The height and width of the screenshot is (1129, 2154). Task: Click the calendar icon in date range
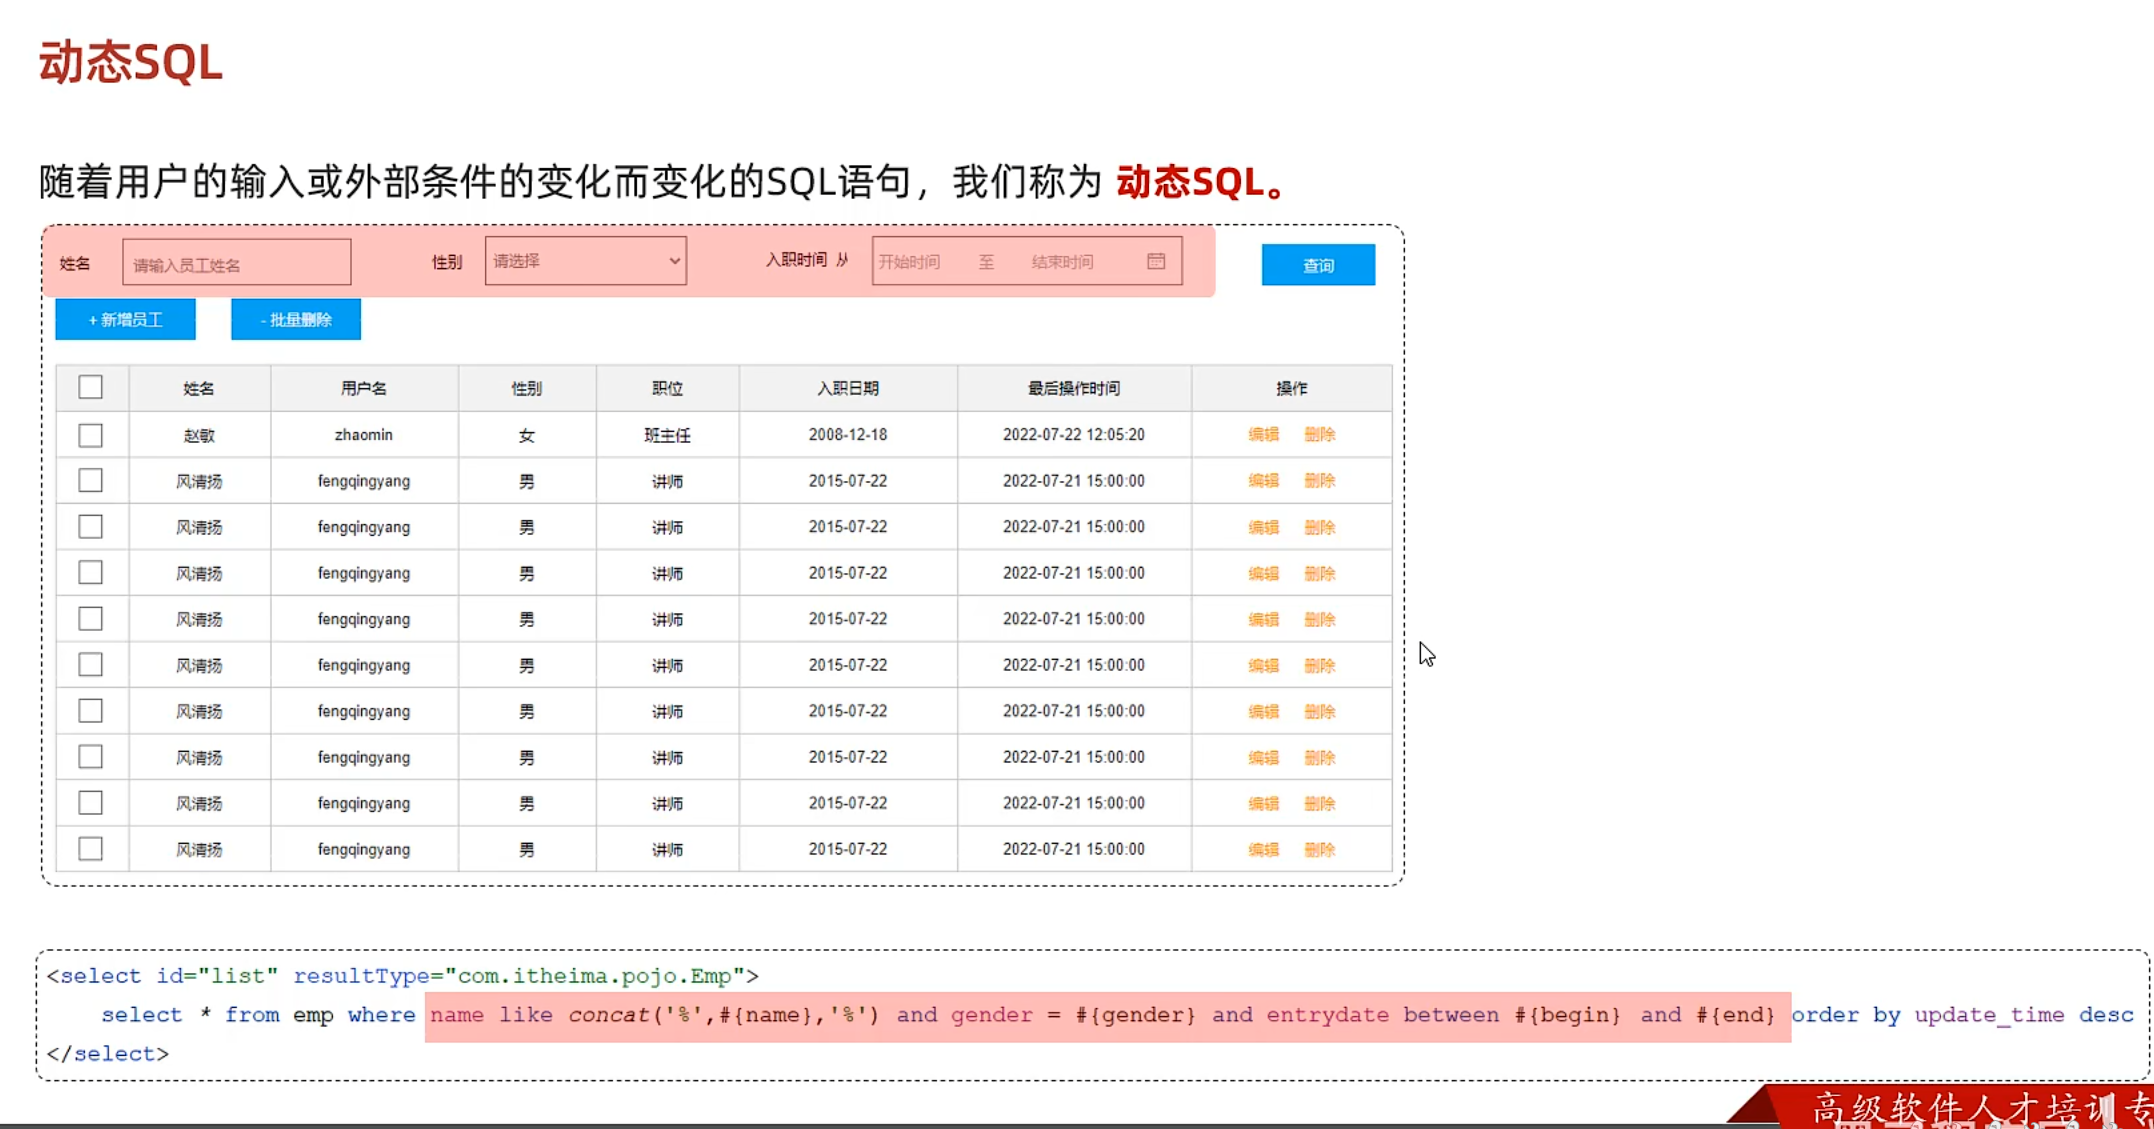pyautogui.click(x=1156, y=261)
